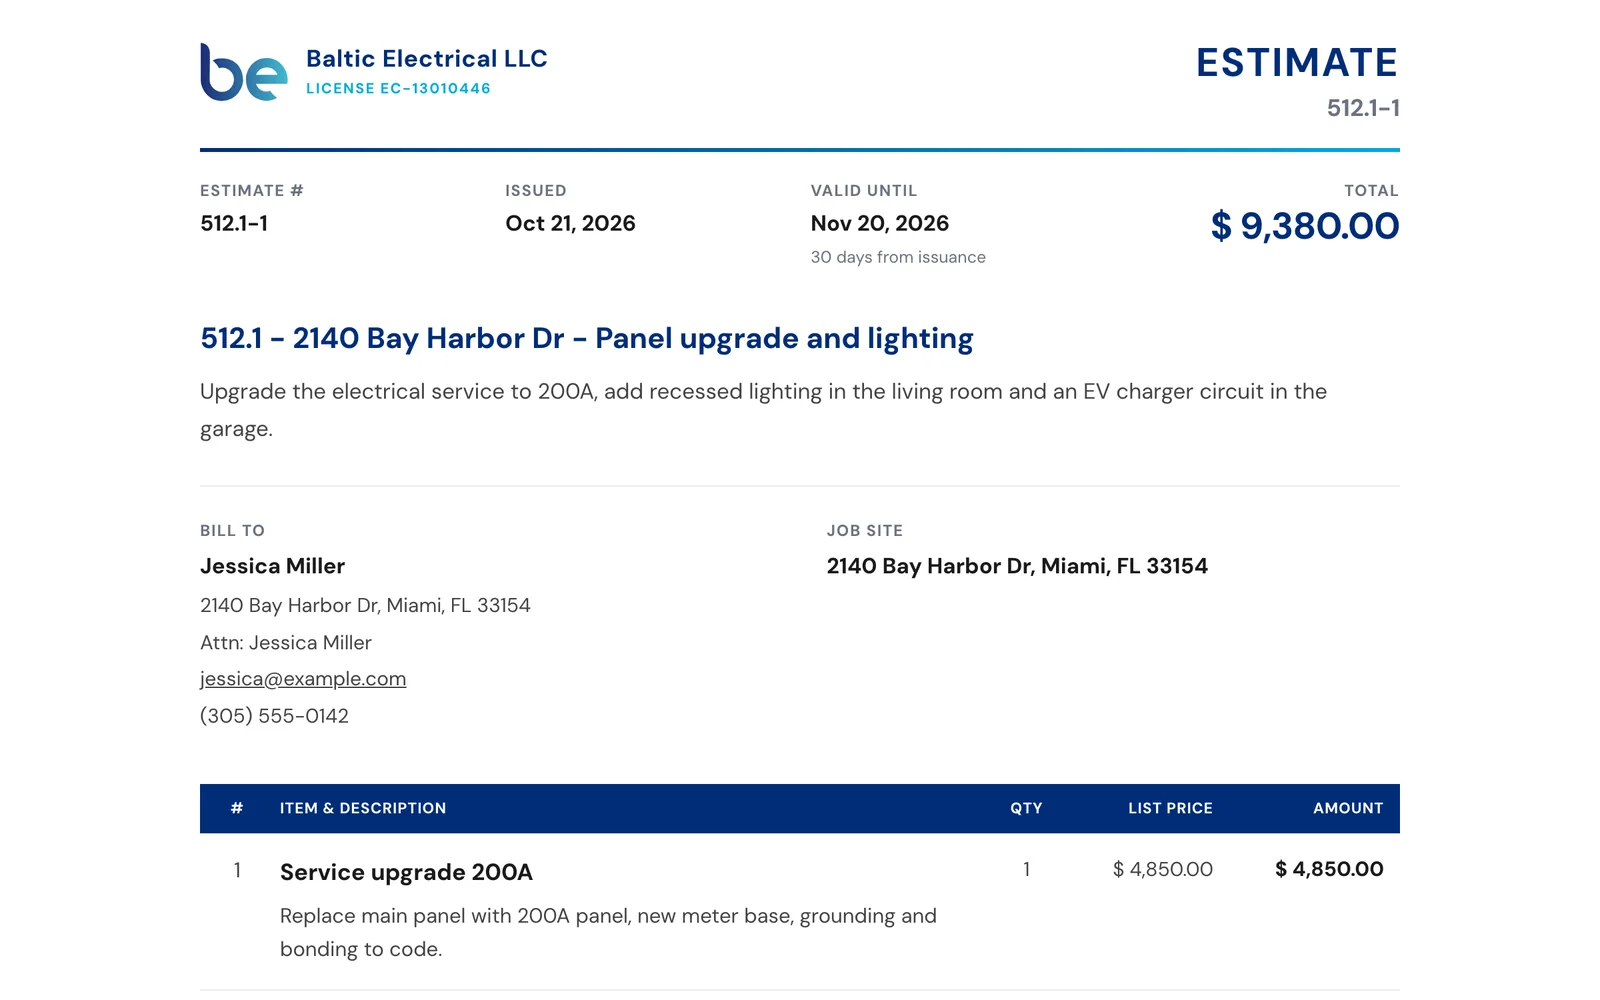Click the '30 days from issuance' note
The width and height of the screenshot is (1600, 1000).
898,257
